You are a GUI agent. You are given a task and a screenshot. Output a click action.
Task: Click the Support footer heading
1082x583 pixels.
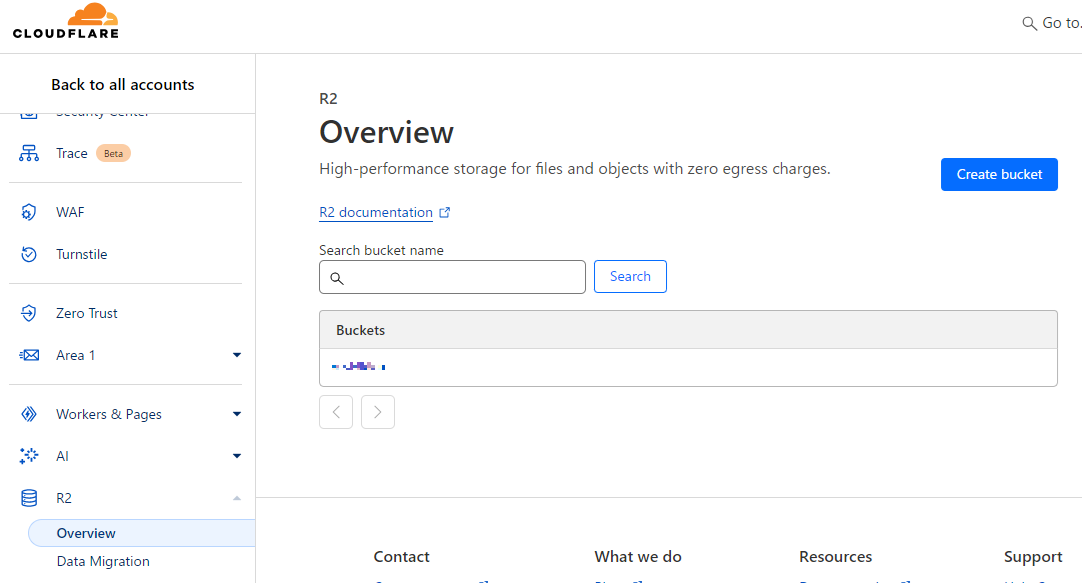pyautogui.click(x=1033, y=557)
